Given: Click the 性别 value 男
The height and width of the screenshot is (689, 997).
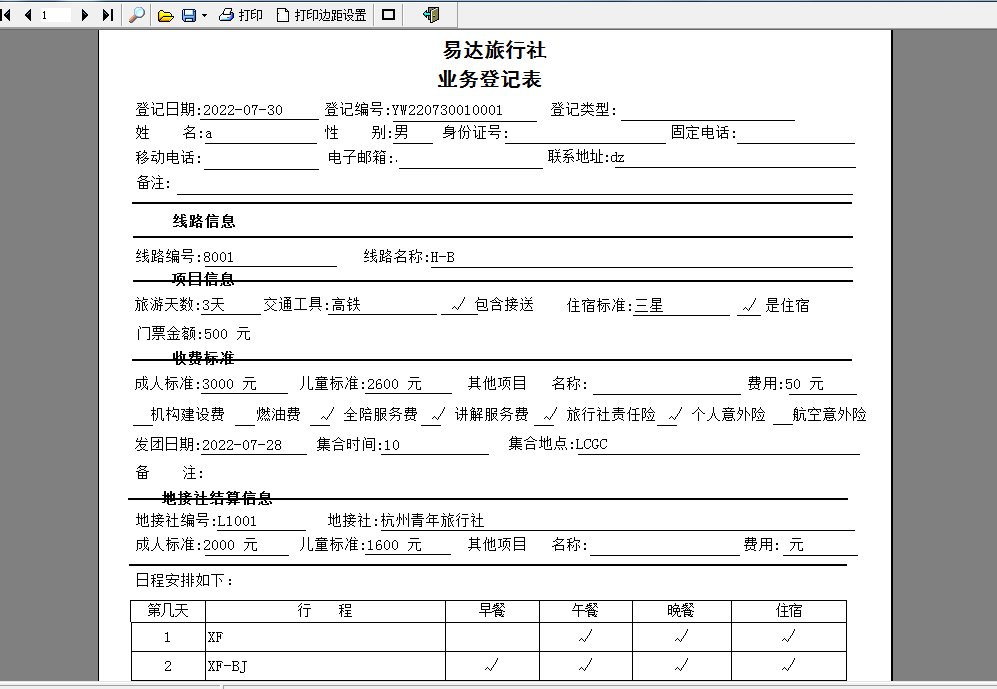Looking at the screenshot, I should click(x=401, y=133).
